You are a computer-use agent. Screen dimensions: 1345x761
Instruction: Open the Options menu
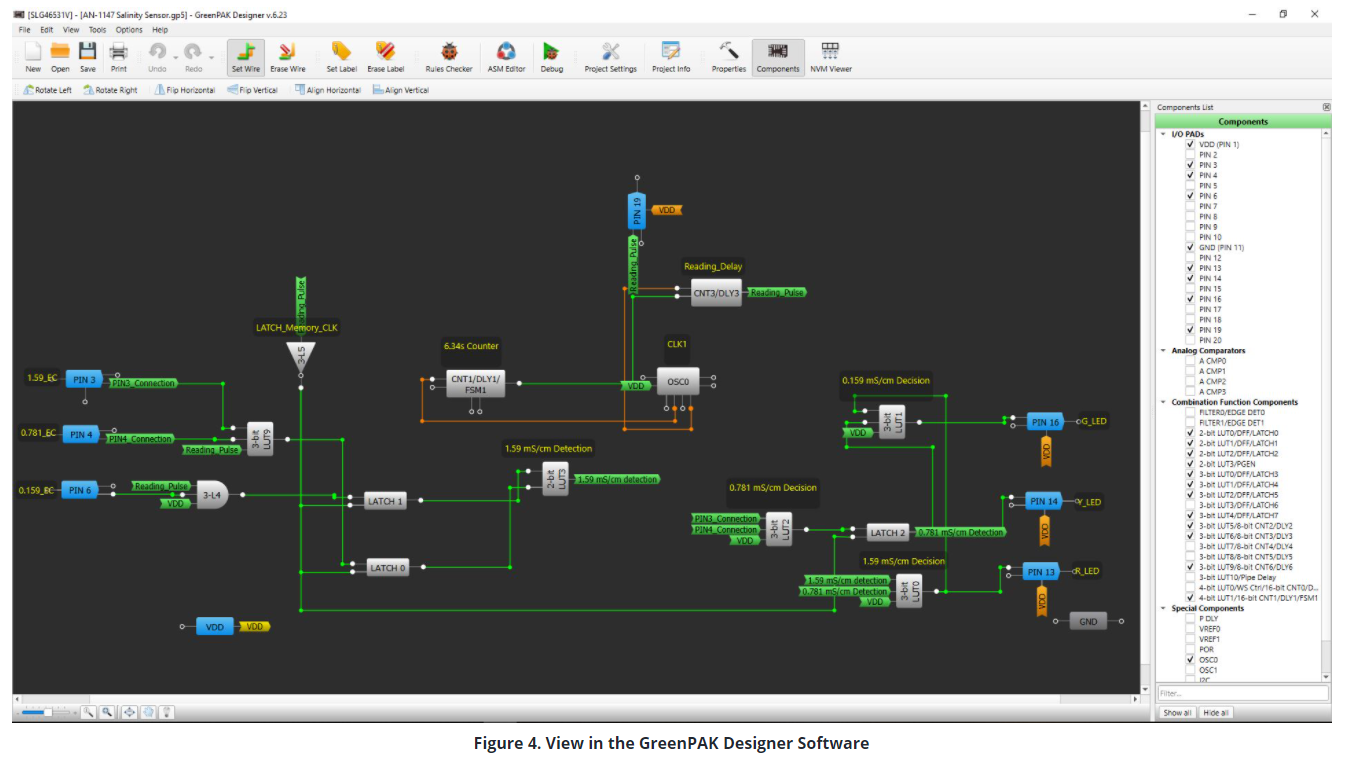(129, 30)
